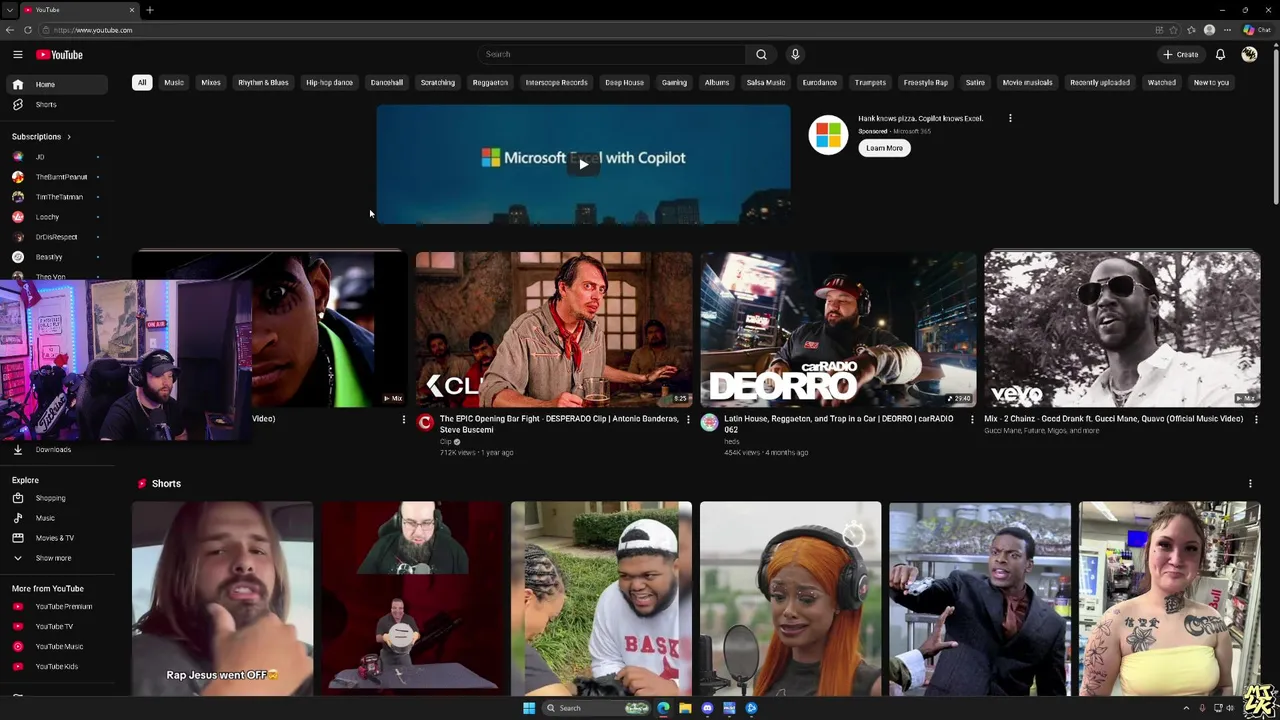This screenshot has width=1280, height=720.
Task: Select the All filter chip
Action: click(142, 82)
